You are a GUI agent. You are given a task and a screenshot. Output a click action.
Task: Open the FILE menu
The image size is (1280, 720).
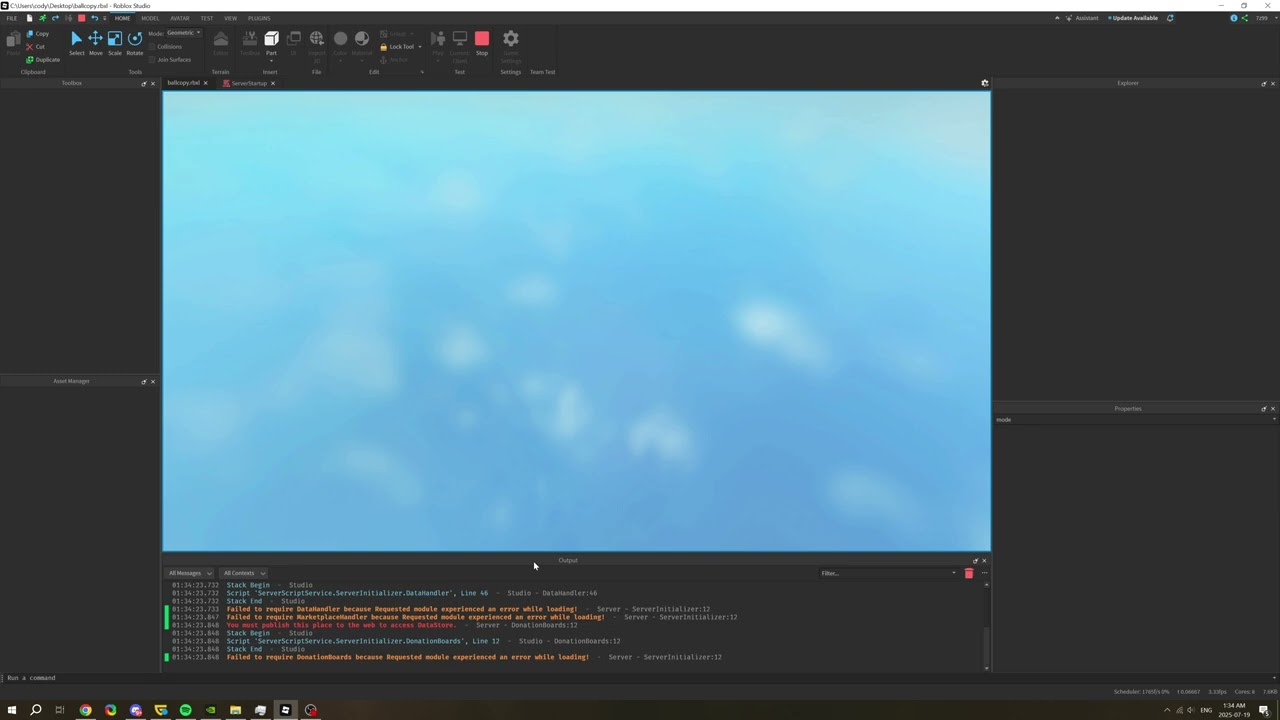pyautogui.click(x=12, y=18)
